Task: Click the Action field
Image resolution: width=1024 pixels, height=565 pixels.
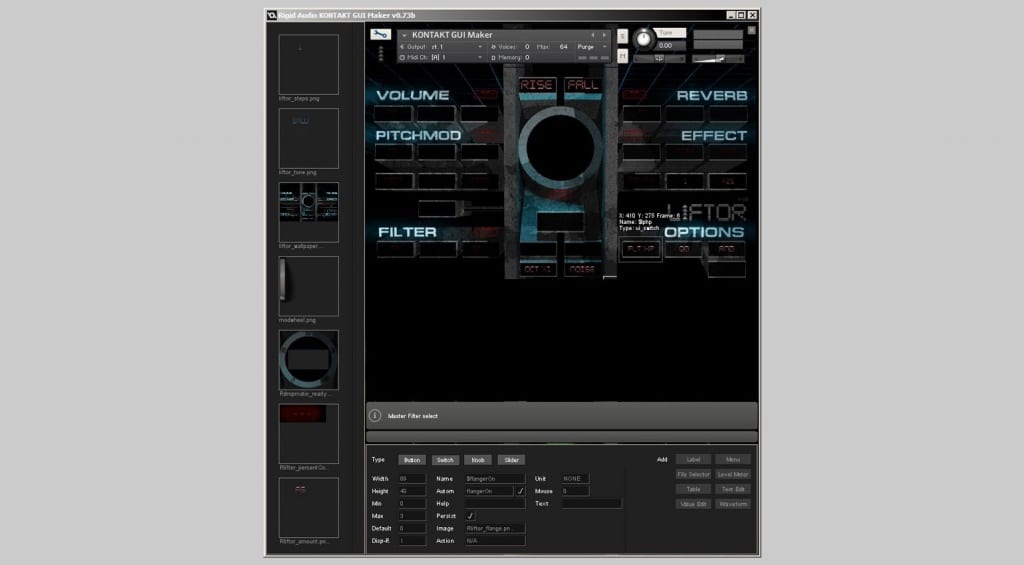Action: (494, 541)
